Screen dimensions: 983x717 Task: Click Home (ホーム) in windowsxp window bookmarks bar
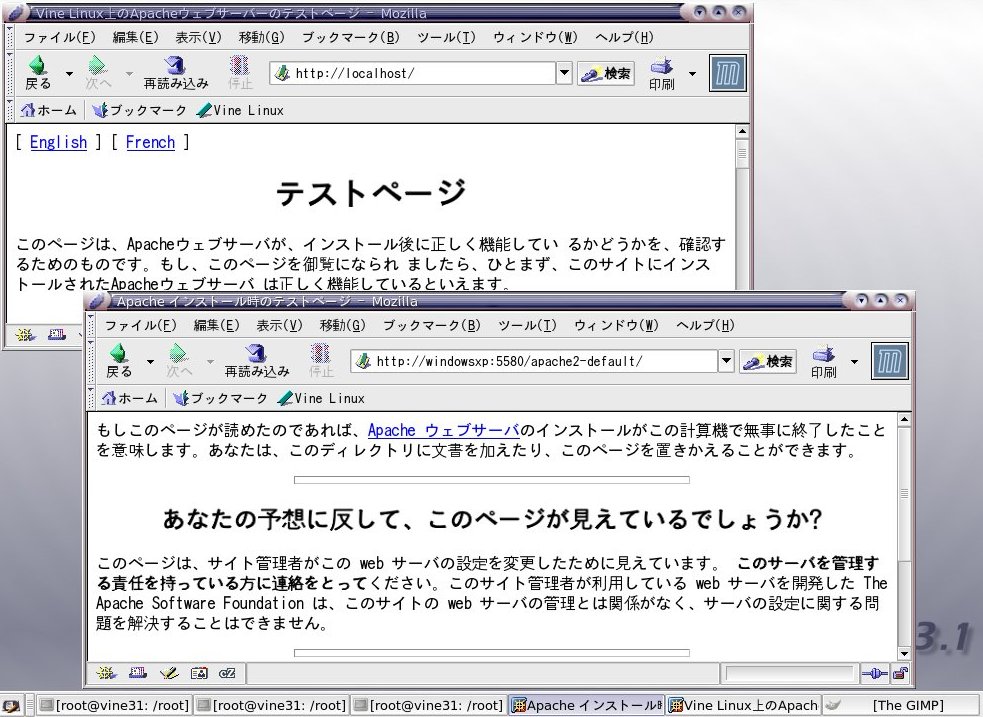[129, 398]
